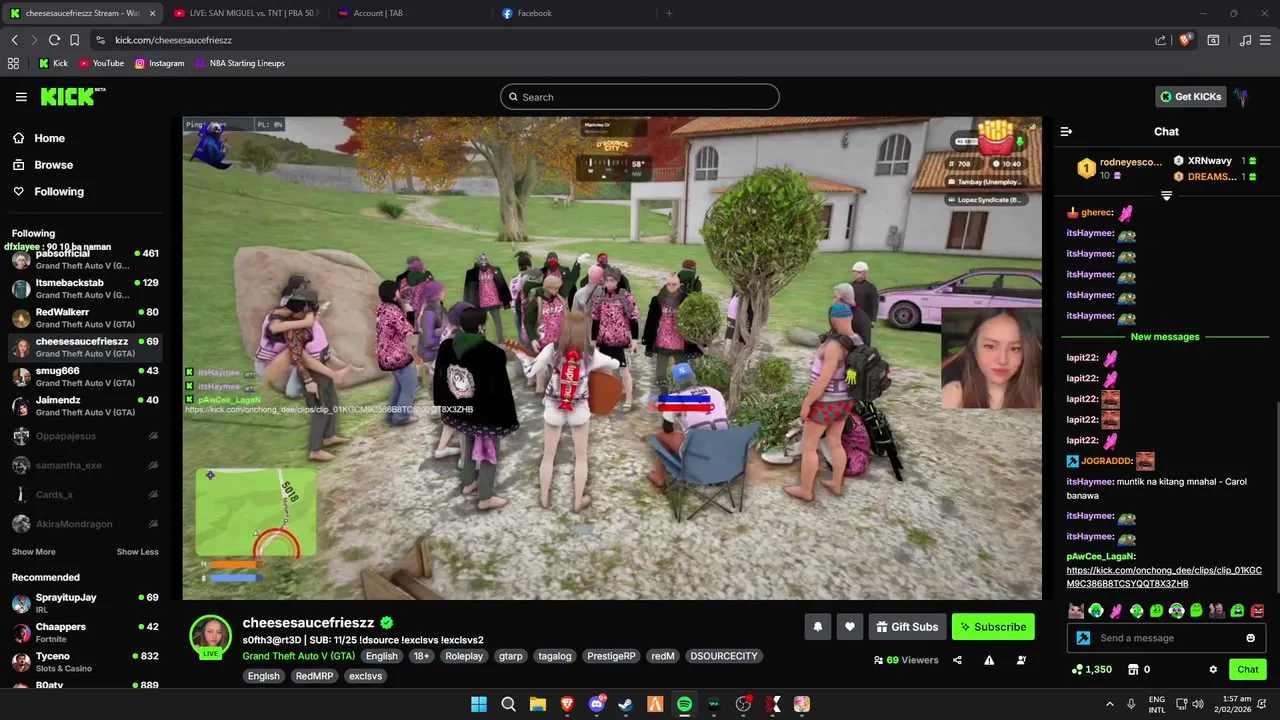This screenshot has width=1280, height=720.
Task: Open Steam from the taskbar
Action: click(626, 704)
